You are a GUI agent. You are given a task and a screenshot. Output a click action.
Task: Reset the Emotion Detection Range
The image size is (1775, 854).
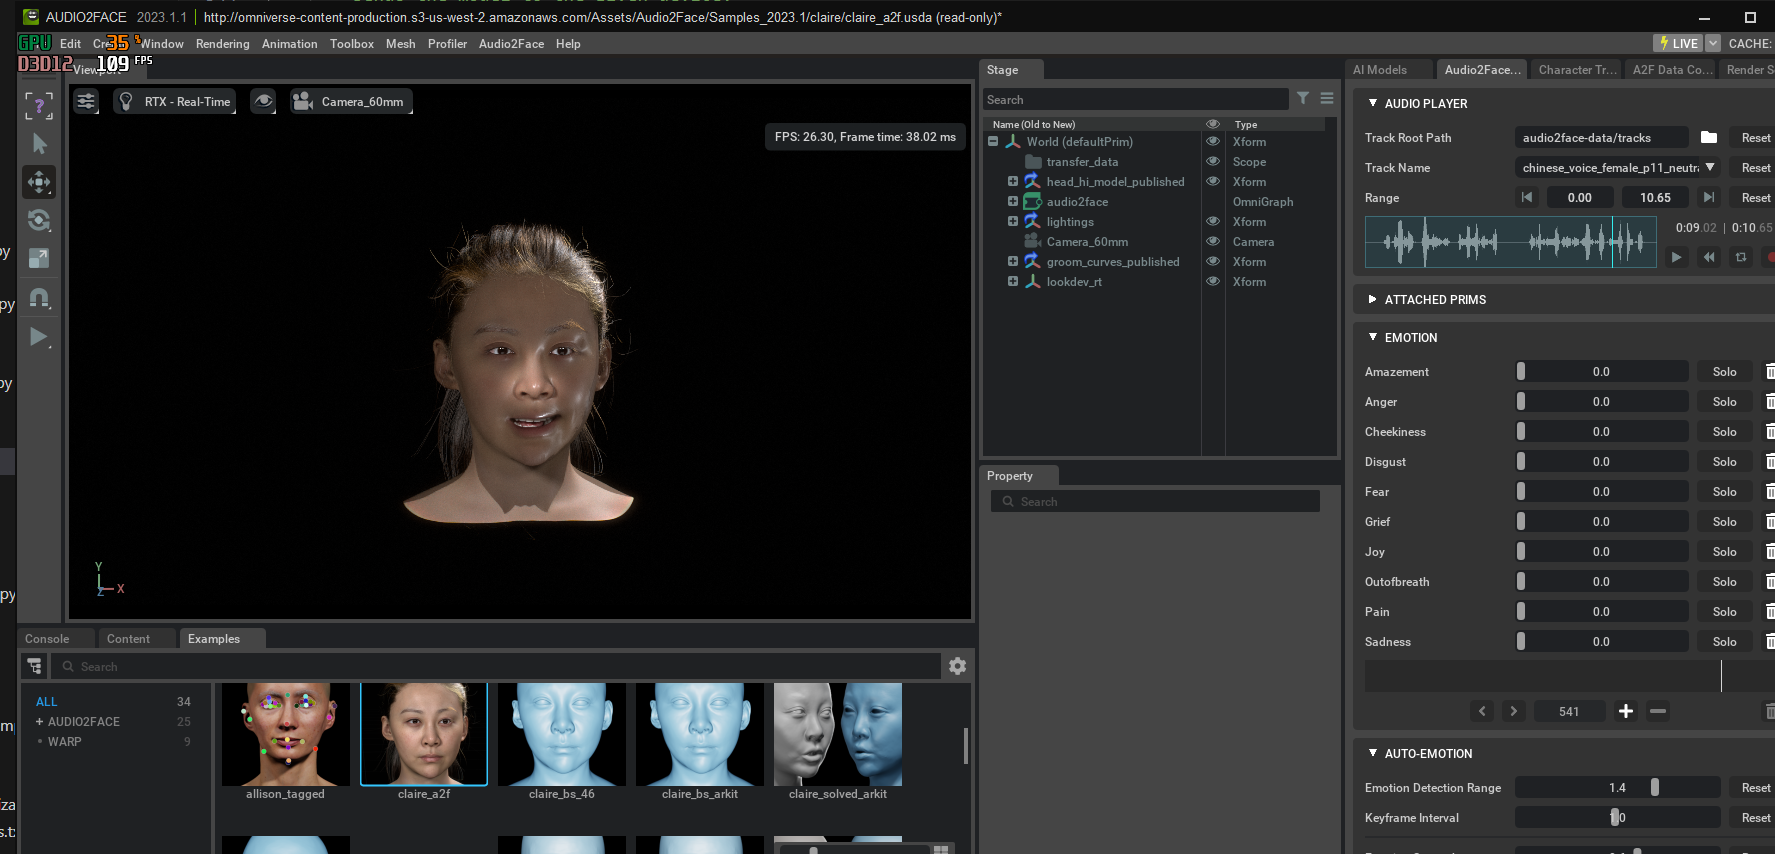click(x=1755, y=788)
